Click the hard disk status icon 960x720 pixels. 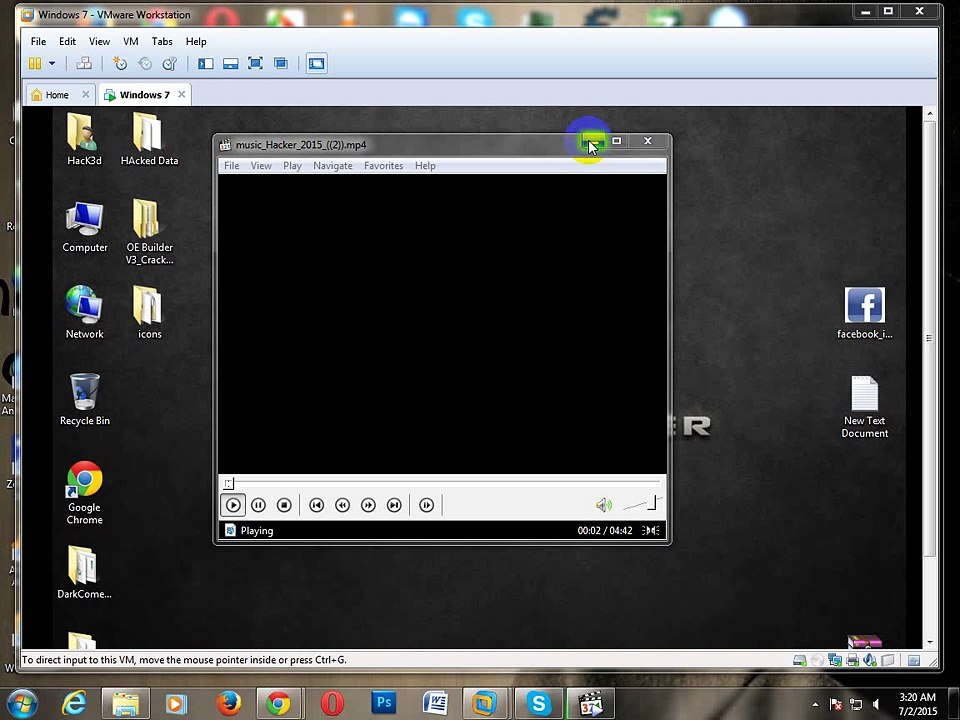799,660
